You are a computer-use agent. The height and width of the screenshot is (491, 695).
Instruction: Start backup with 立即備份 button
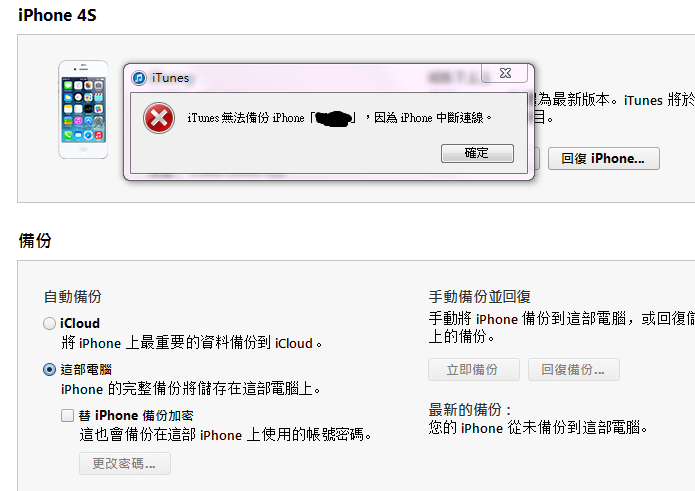coord(474,370)
